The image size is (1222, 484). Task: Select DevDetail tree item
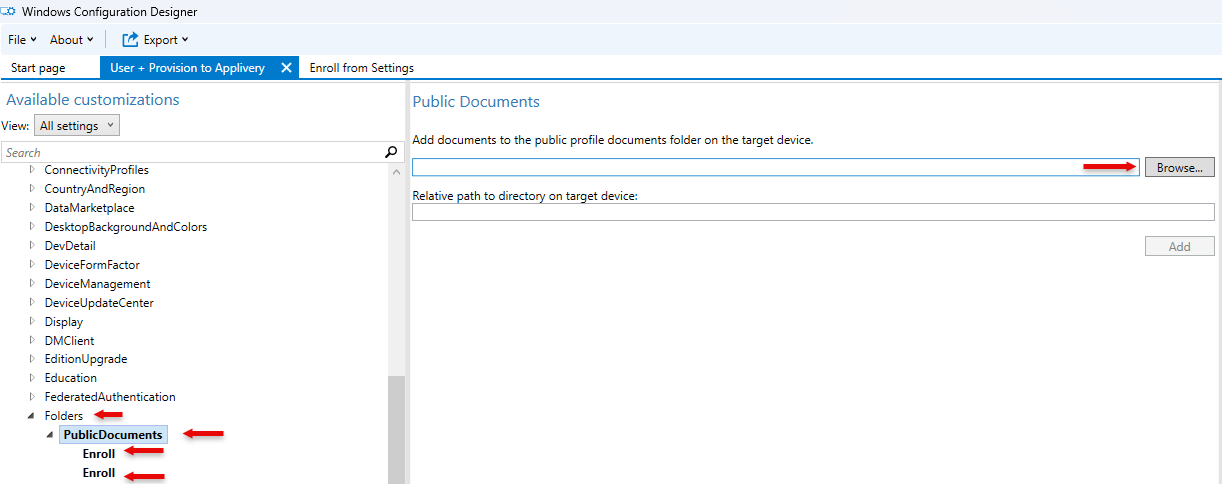70,246
